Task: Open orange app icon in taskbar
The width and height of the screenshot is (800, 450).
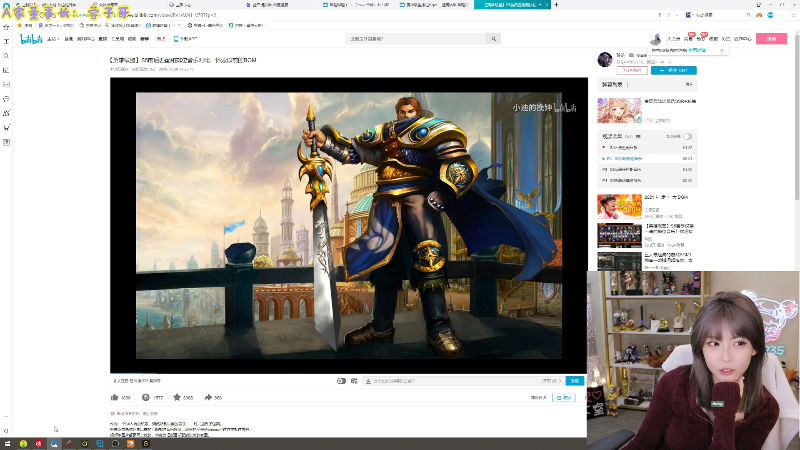Action: (131, 444)
